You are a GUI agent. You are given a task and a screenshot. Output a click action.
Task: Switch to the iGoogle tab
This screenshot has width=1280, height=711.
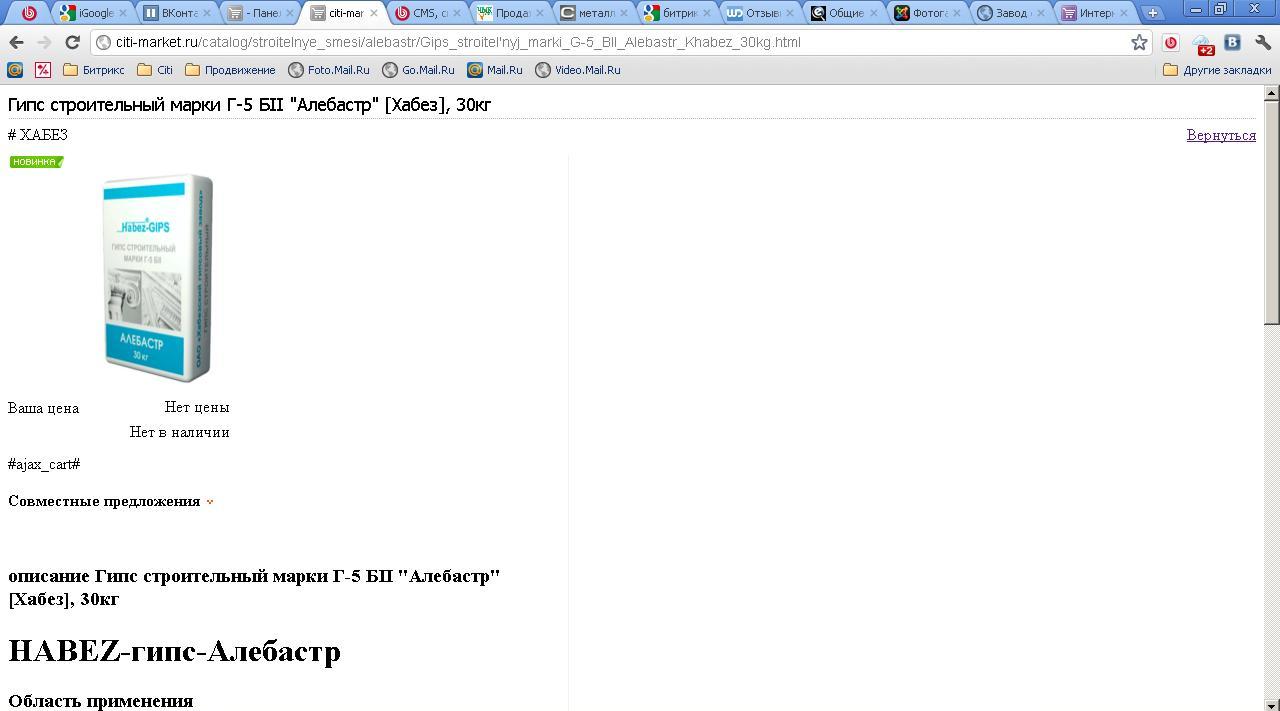coord(90,13)
